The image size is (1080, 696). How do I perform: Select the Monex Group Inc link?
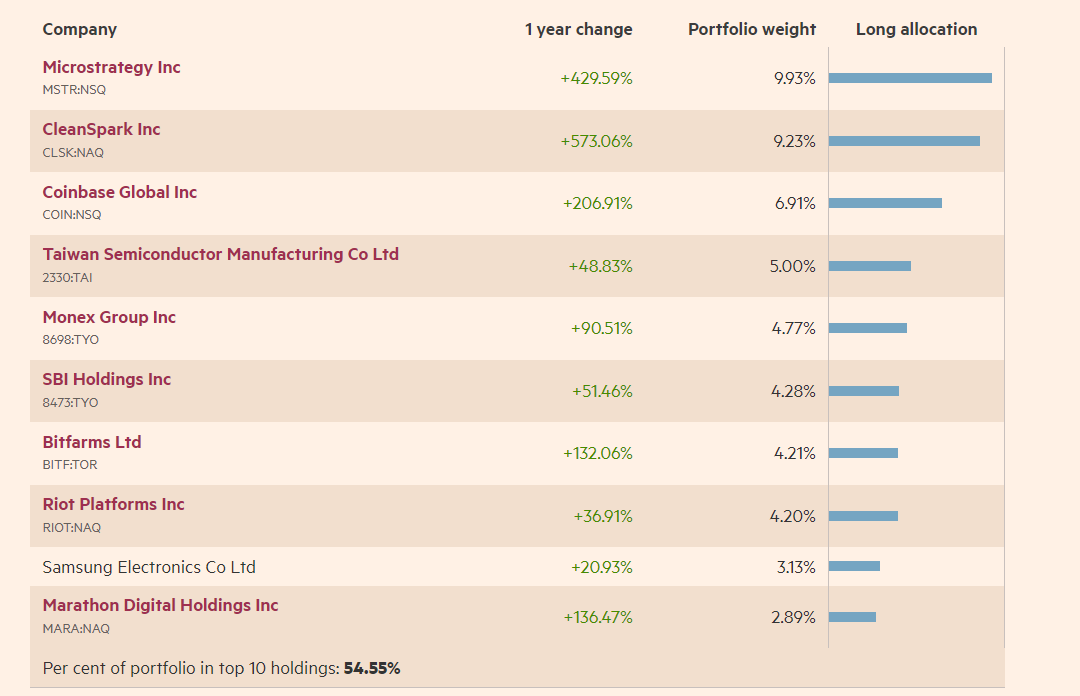[109, 318]
